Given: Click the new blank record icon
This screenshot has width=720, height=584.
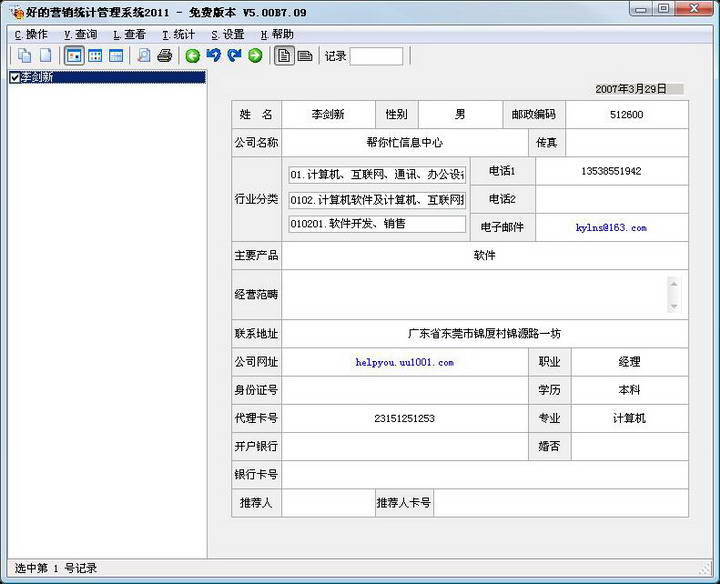Looking at the screenshot, I should (45, 56).
